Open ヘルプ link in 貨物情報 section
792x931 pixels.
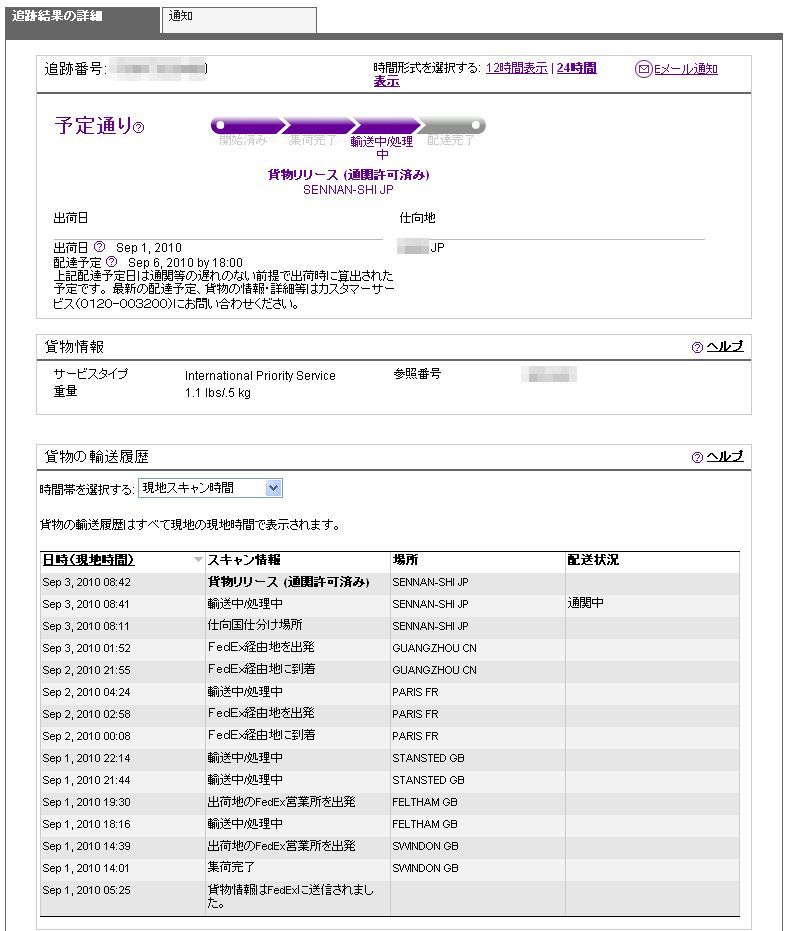point(724,347)
